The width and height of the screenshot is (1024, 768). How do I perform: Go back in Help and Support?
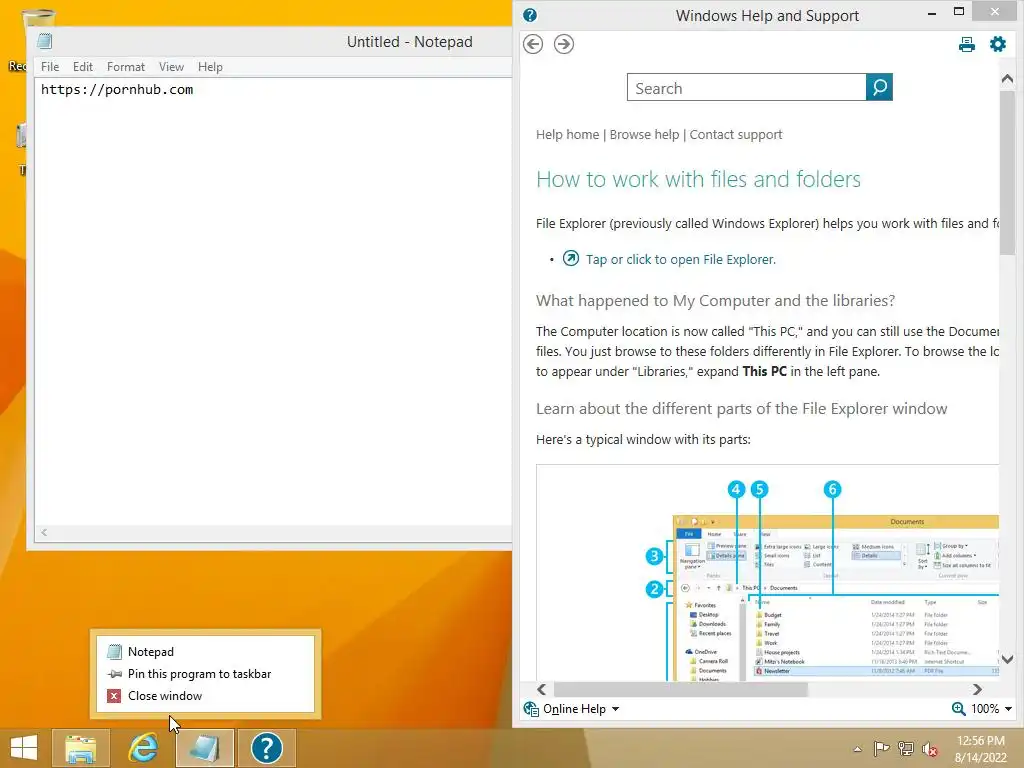[533, 44]
